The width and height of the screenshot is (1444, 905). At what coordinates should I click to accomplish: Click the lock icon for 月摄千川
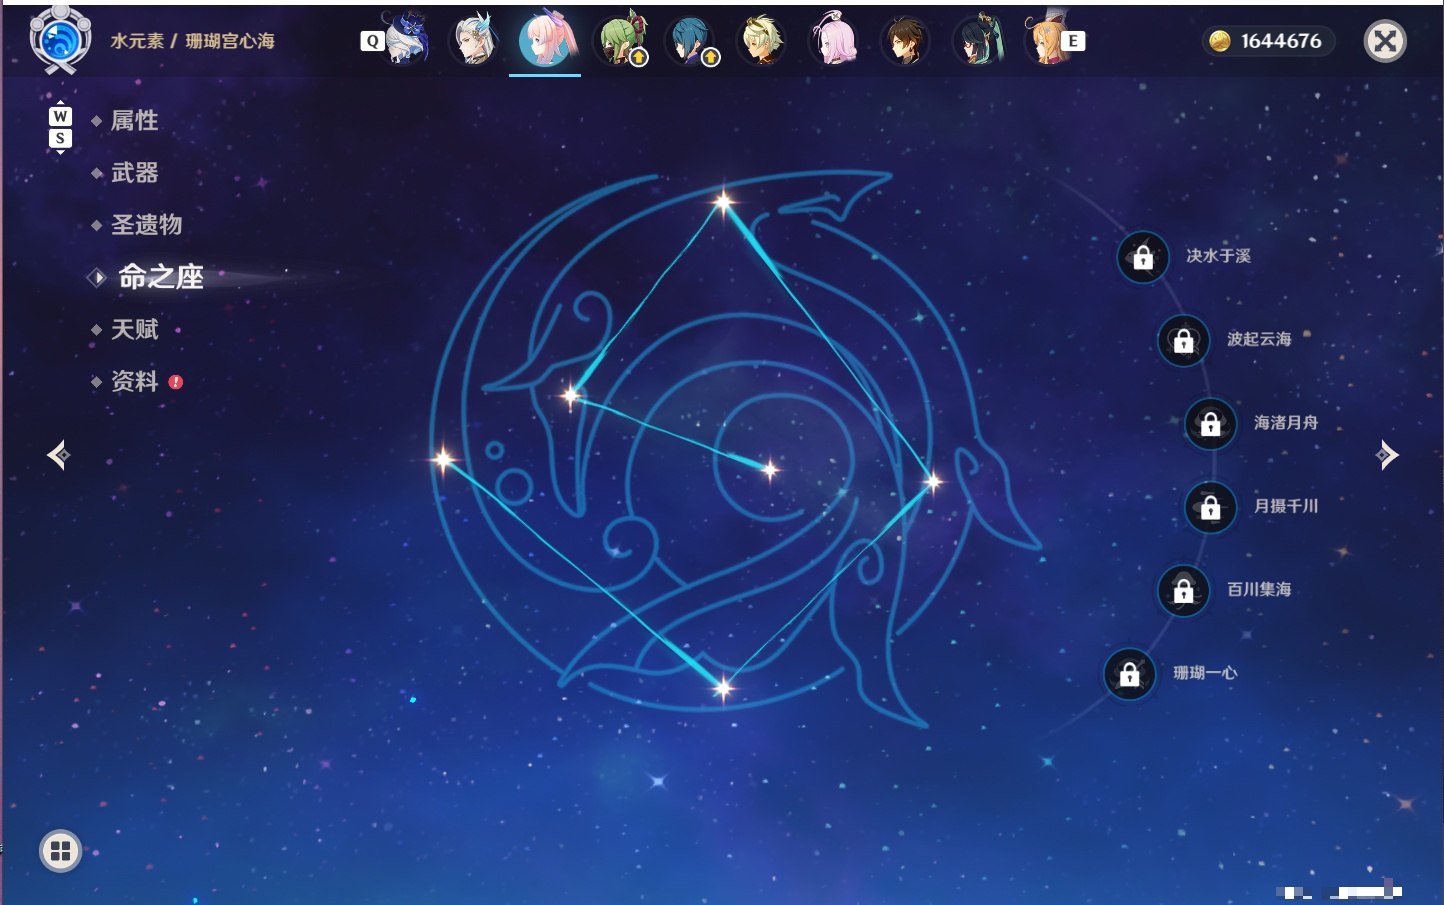[x=1211, y=507]
